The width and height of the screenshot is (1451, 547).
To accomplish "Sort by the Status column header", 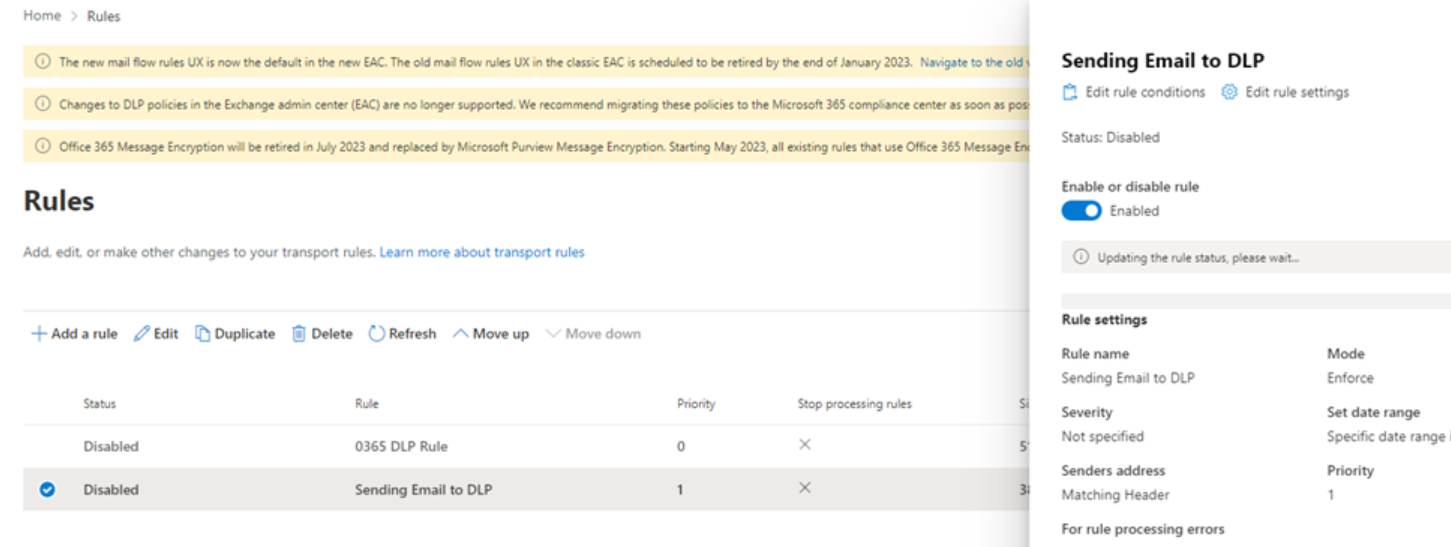I will (x=99, y=404).
